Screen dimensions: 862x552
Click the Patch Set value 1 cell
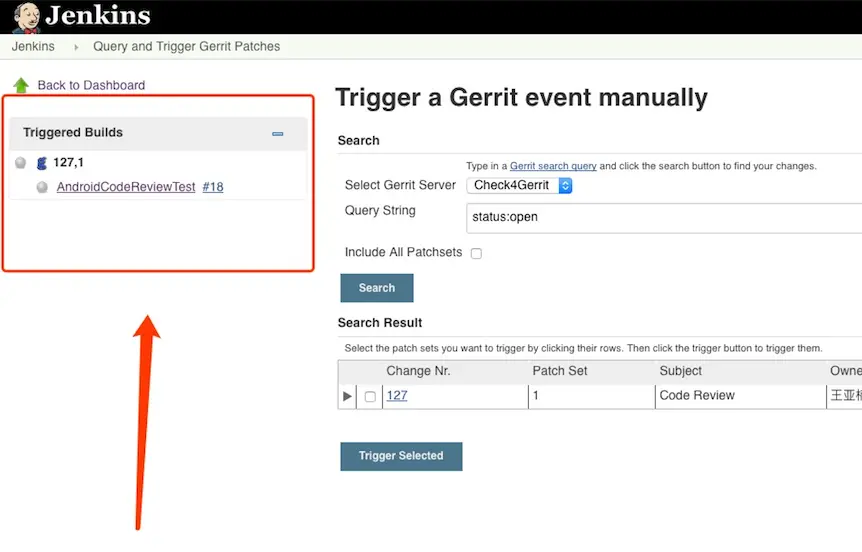pyautogui.click(x=592, y=396)
